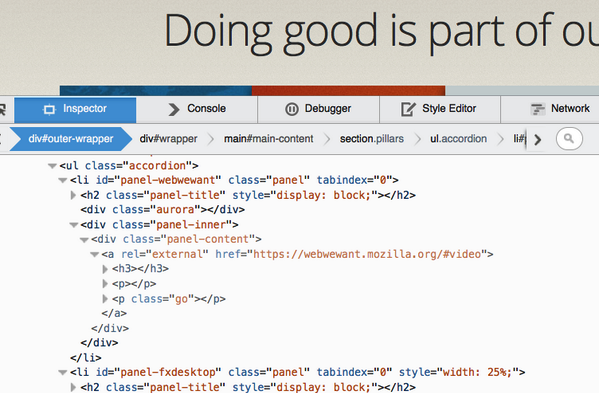599x393 pixels.
Task: Select the partially hidden li# breadcrumb
Action: 520,139
